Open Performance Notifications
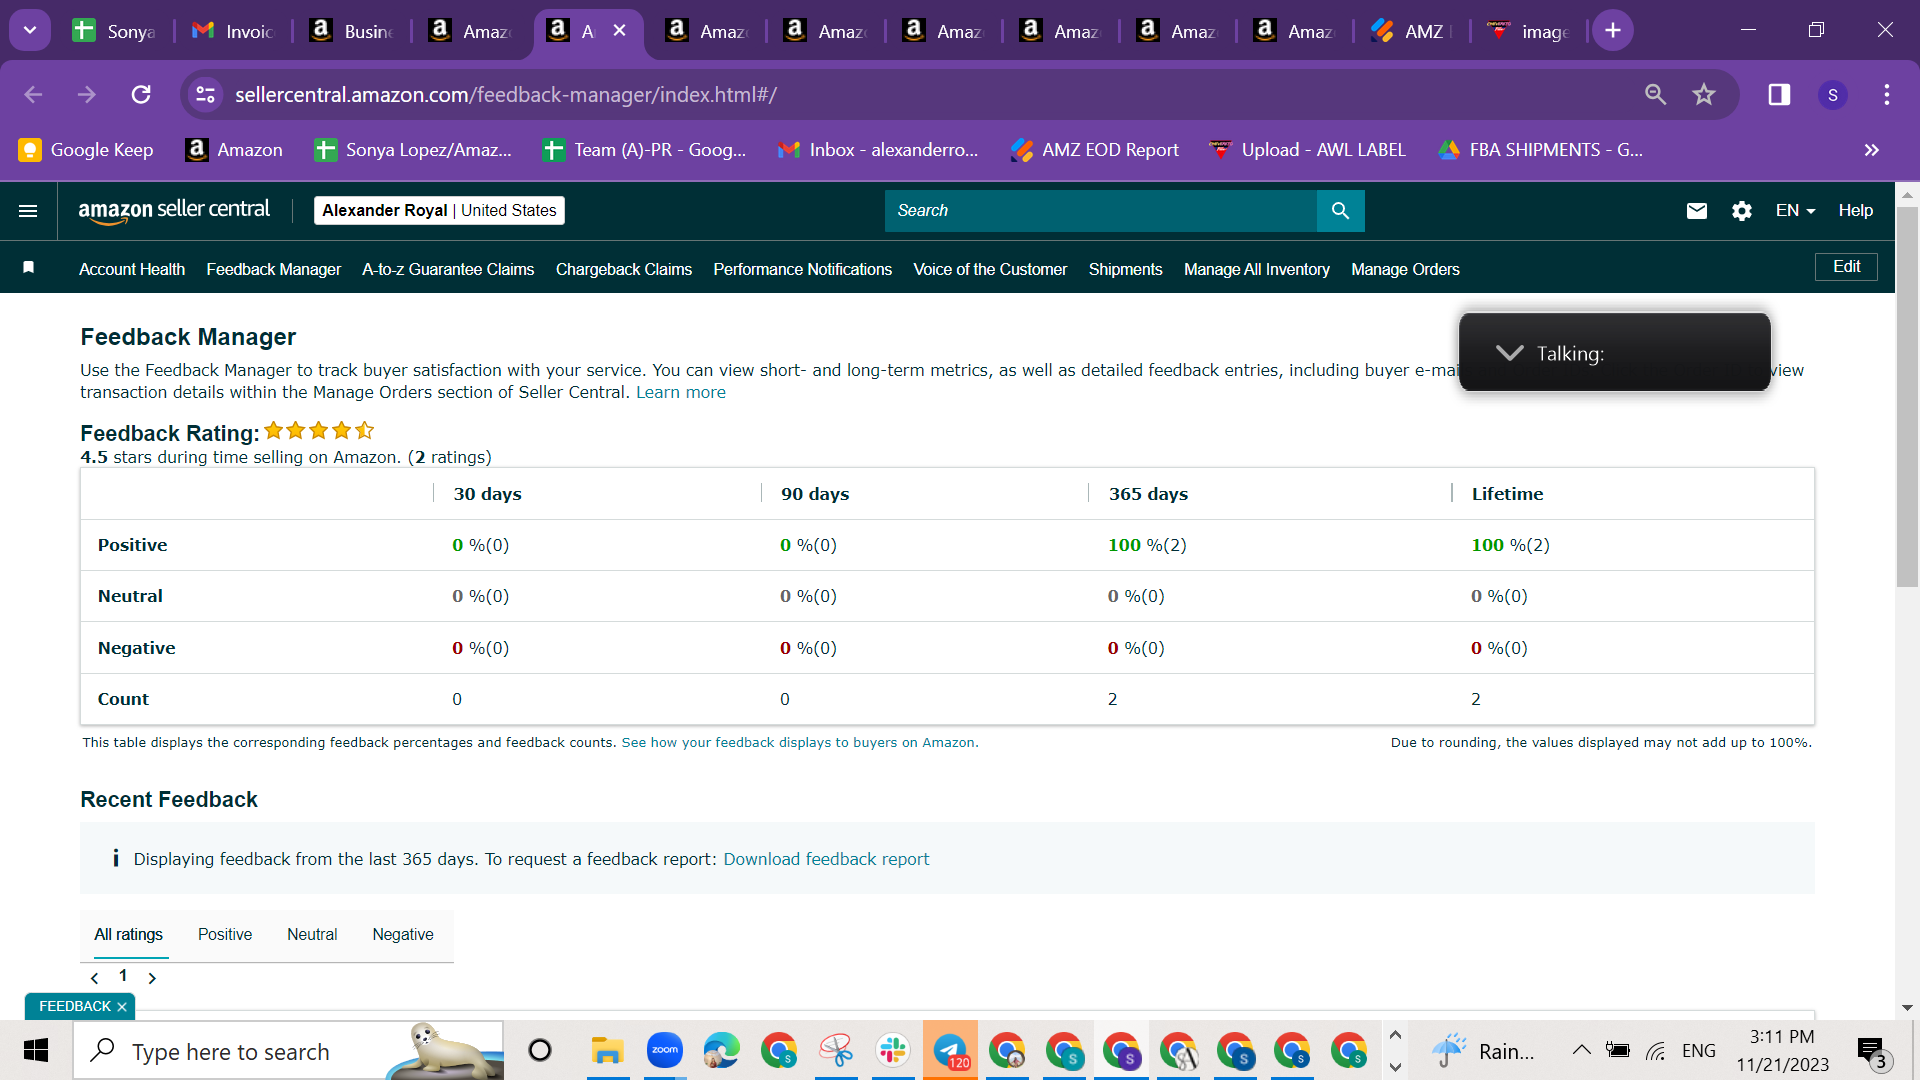Image resolution: width=1920 pixels, height=1080 pixels. pyautogui.click(x=802, y=269)
